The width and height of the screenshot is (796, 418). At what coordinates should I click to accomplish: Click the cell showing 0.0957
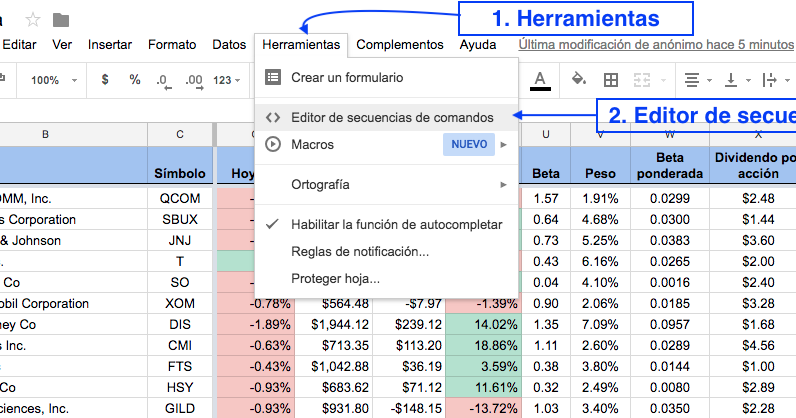point(670,324)
